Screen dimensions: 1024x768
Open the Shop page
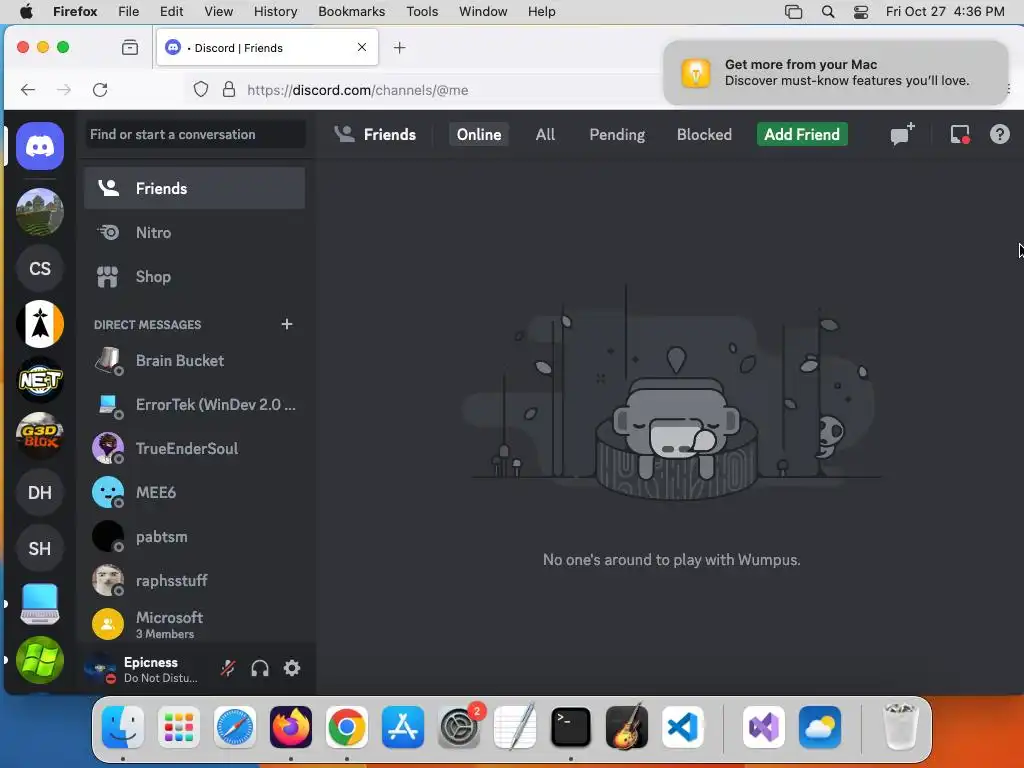point(195,276)
